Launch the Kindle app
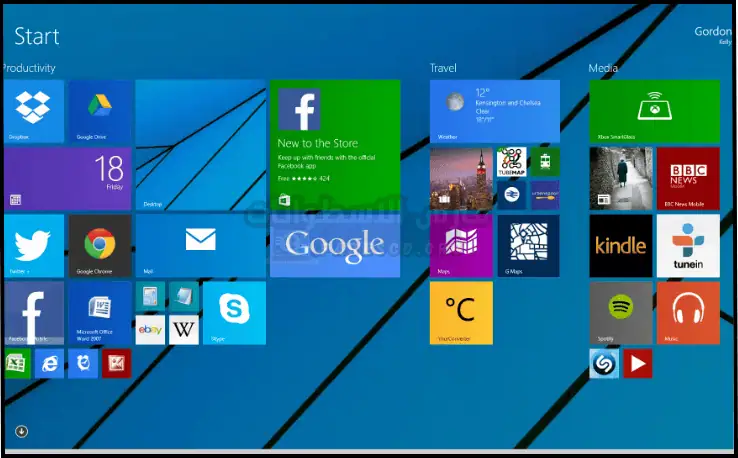Viewport: 738px width, 458px height. [620, 245]
